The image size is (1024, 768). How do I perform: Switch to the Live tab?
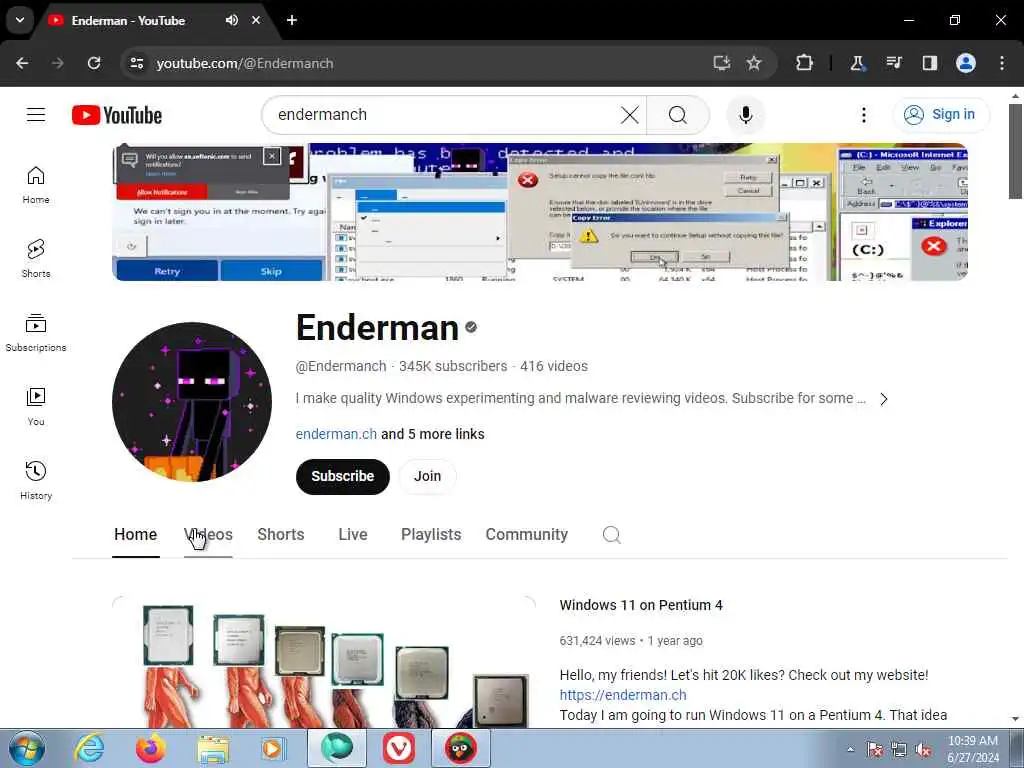point(353,535)
